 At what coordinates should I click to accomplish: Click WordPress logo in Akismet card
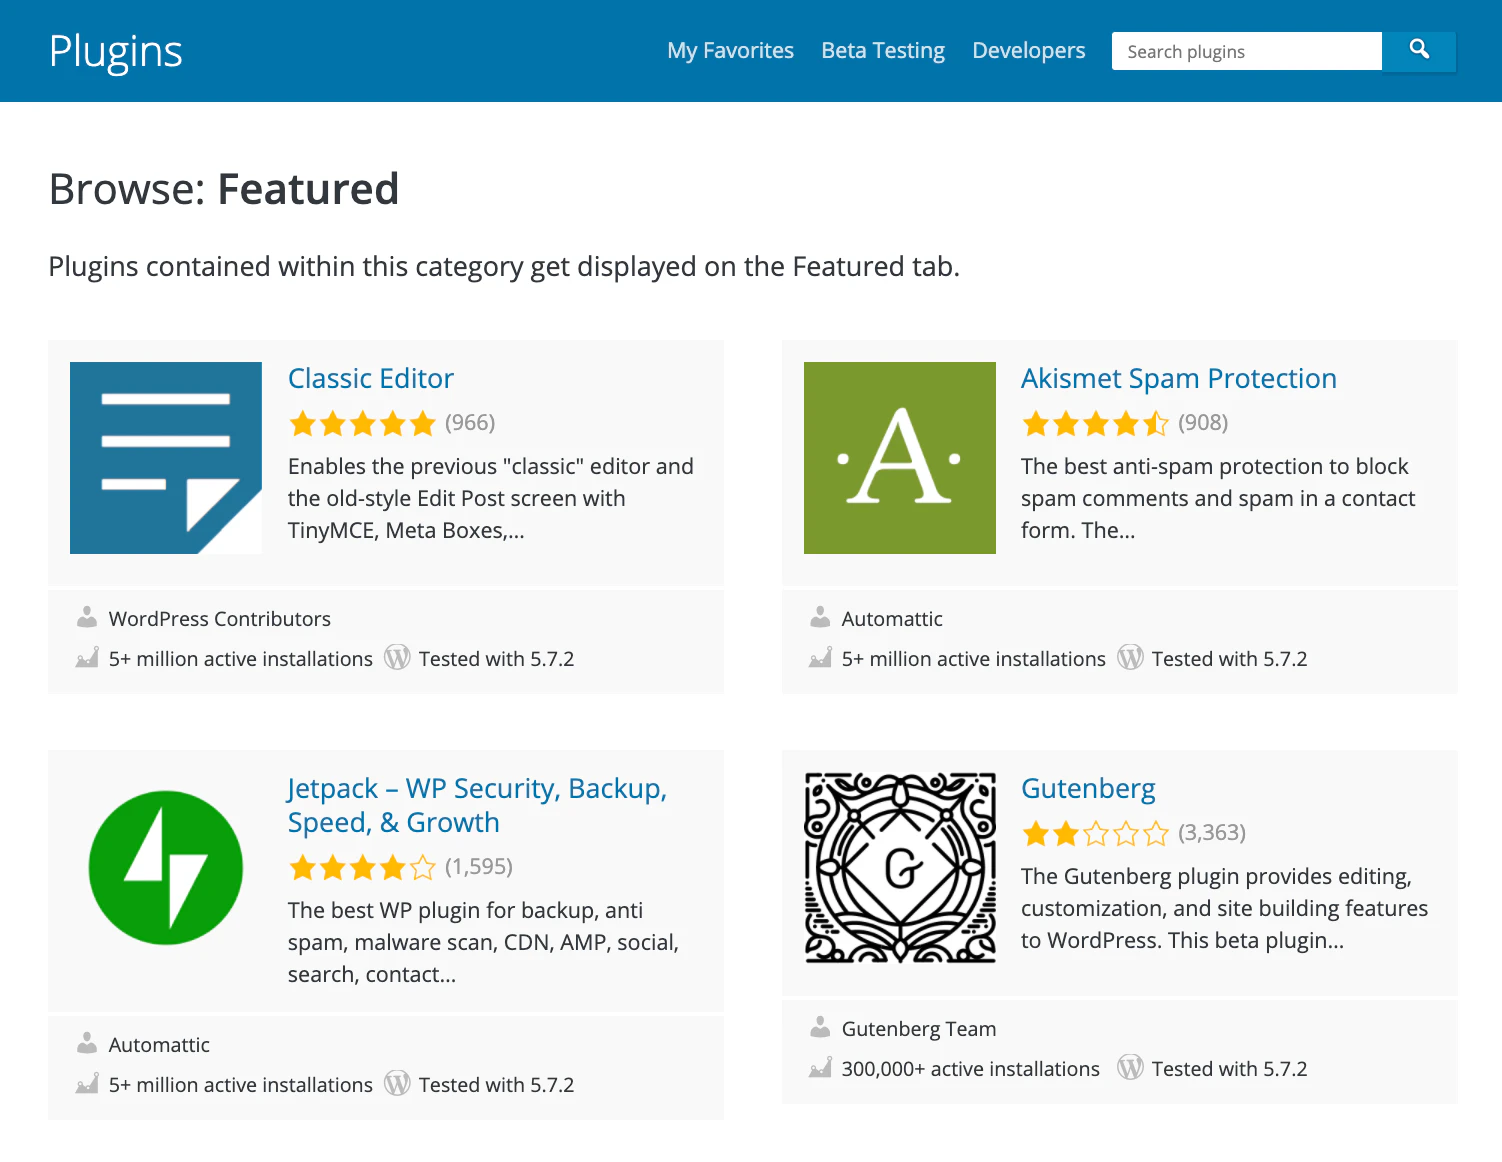1130,657
